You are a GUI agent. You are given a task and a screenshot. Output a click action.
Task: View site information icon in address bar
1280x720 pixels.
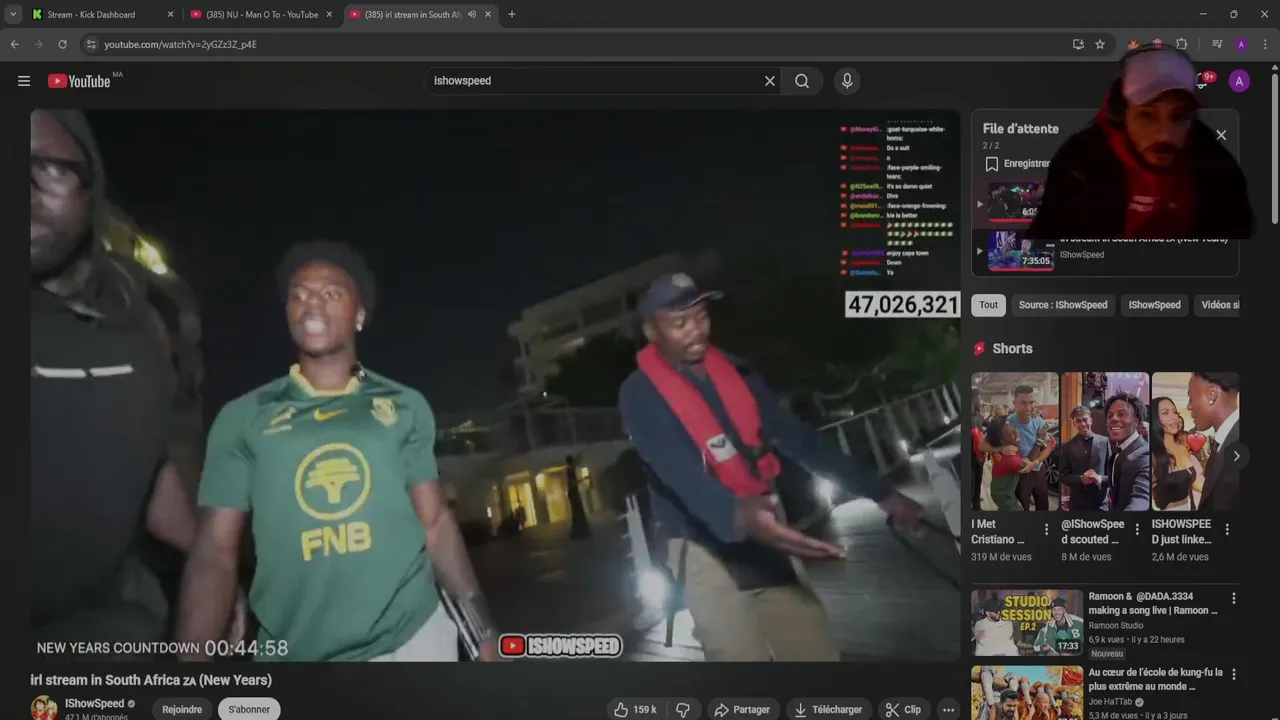coord(91,44)
